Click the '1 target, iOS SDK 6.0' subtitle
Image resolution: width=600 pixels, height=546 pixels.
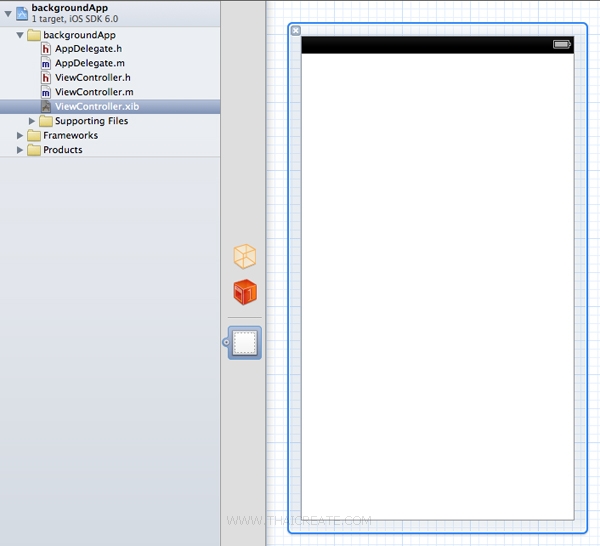(75, 19)
